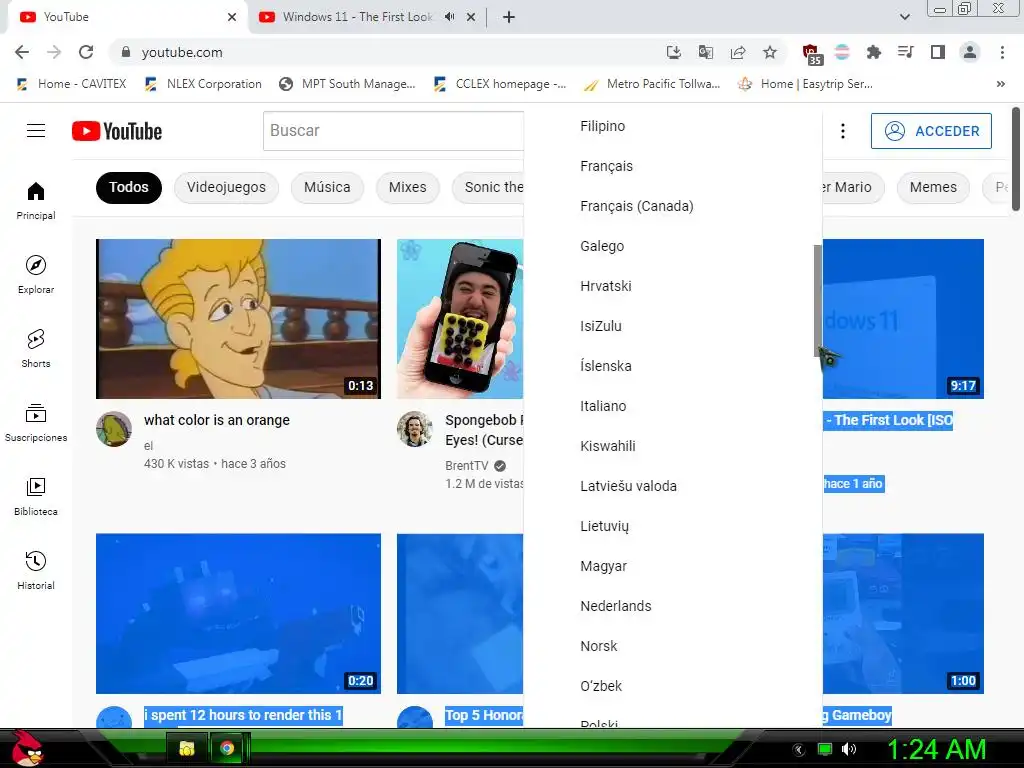Open uBlock shield extension showing 35
This screenshot has width=1024, height=768.
[x=811, y=54]
